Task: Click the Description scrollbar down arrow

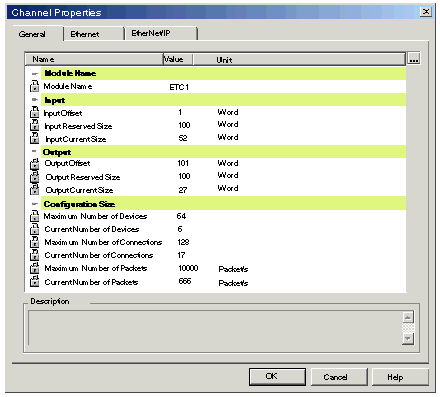Action: pyautogui.click(x=408, y=339)
